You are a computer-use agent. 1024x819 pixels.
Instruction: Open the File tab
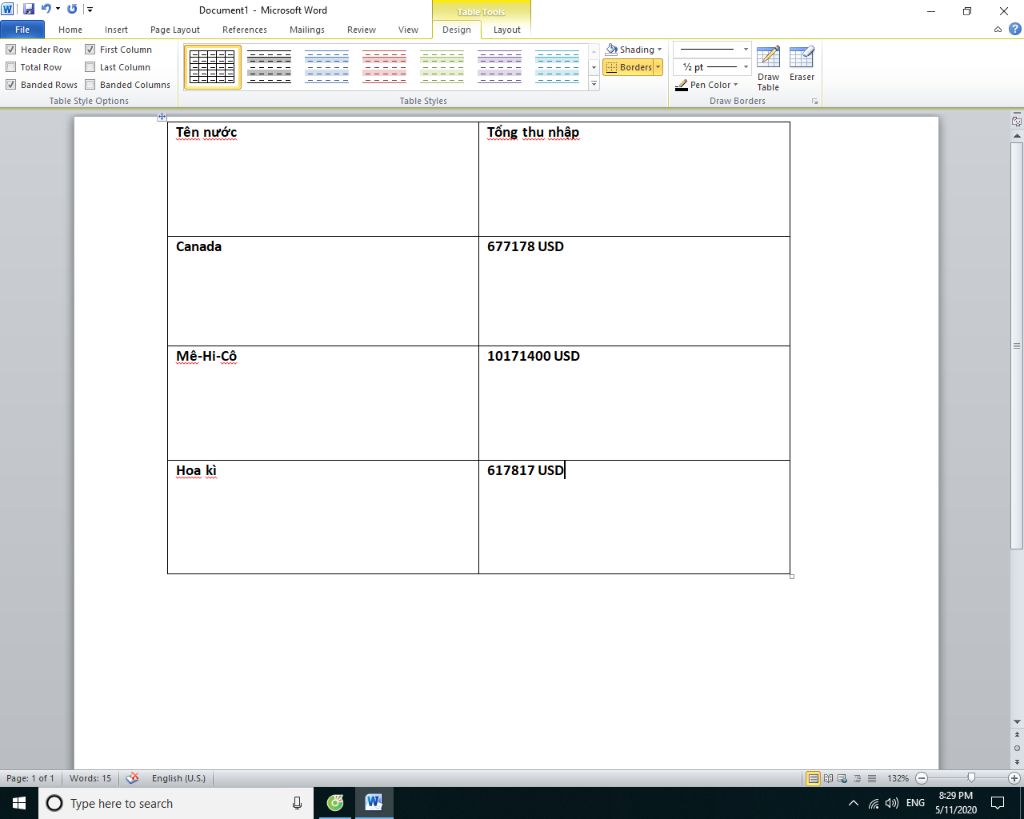(22, 29)
